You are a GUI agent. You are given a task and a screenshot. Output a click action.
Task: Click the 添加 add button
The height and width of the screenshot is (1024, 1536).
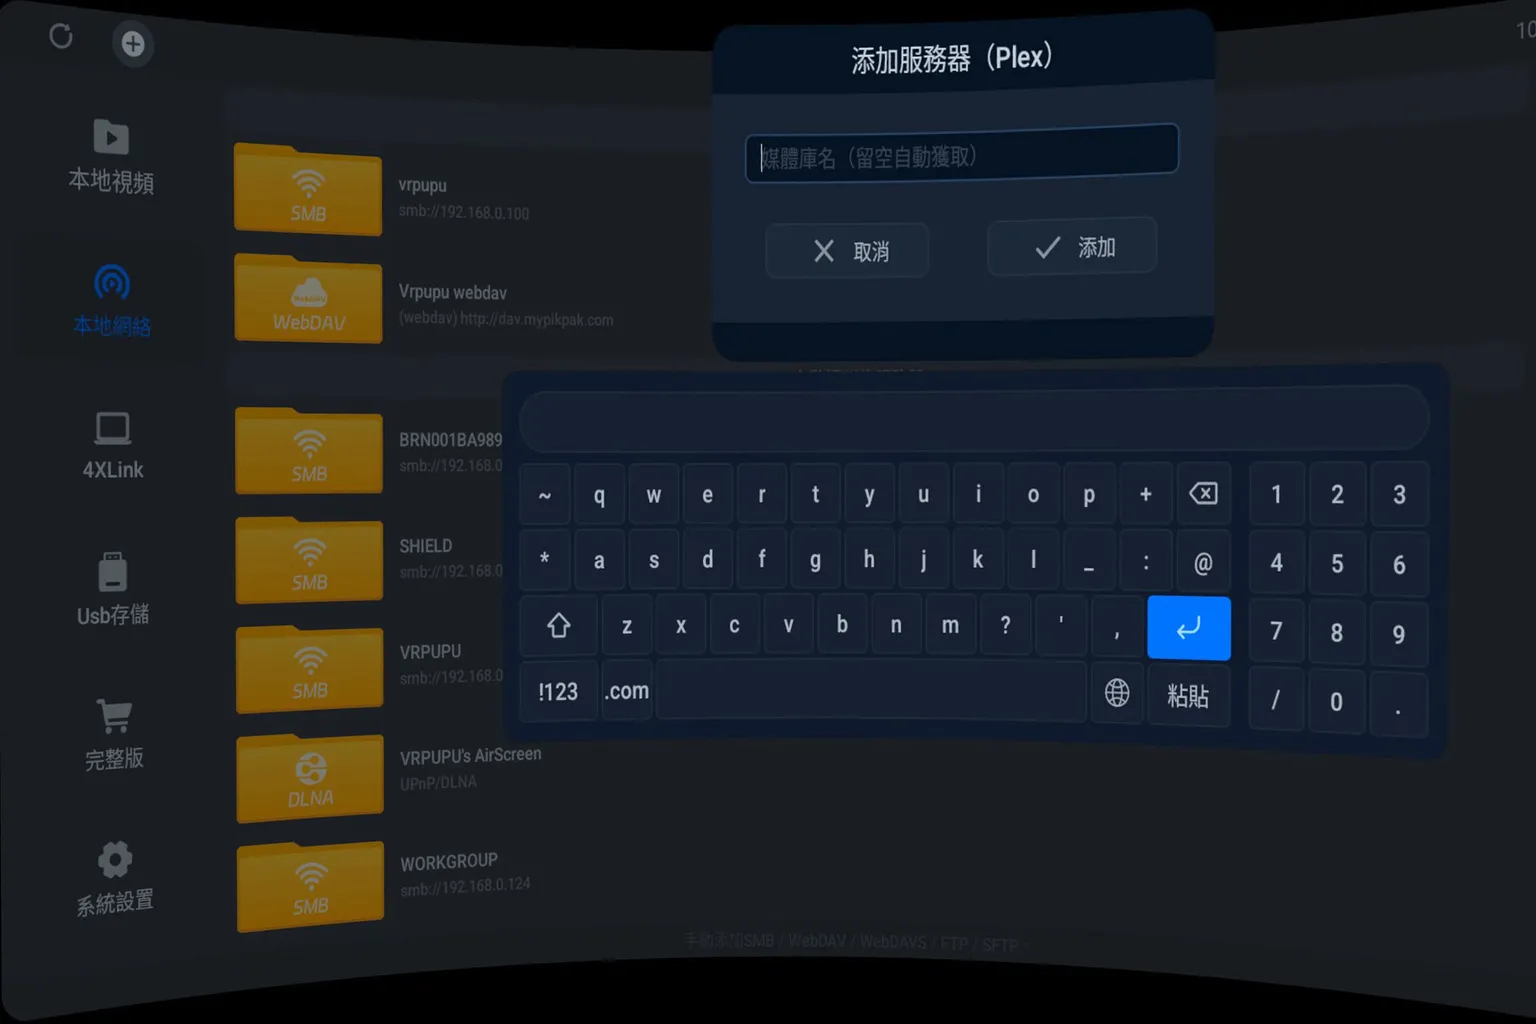(x=1072, y=246)
